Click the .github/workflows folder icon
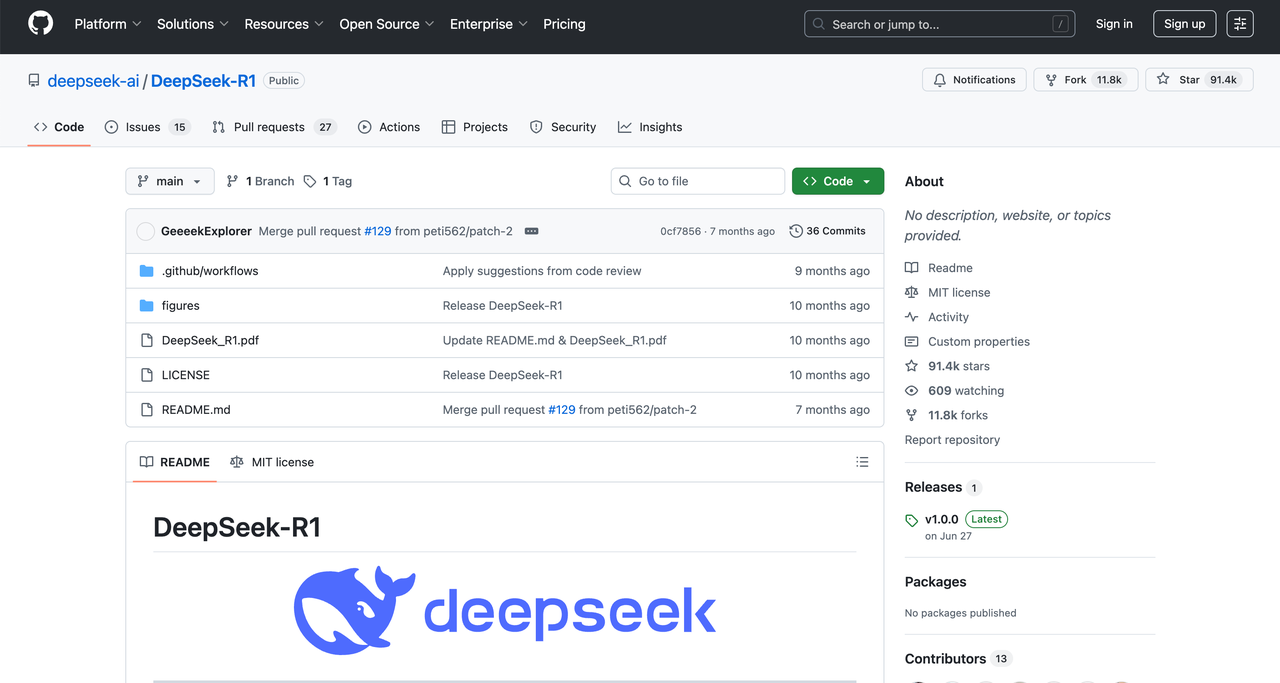 tap(147, 271)
